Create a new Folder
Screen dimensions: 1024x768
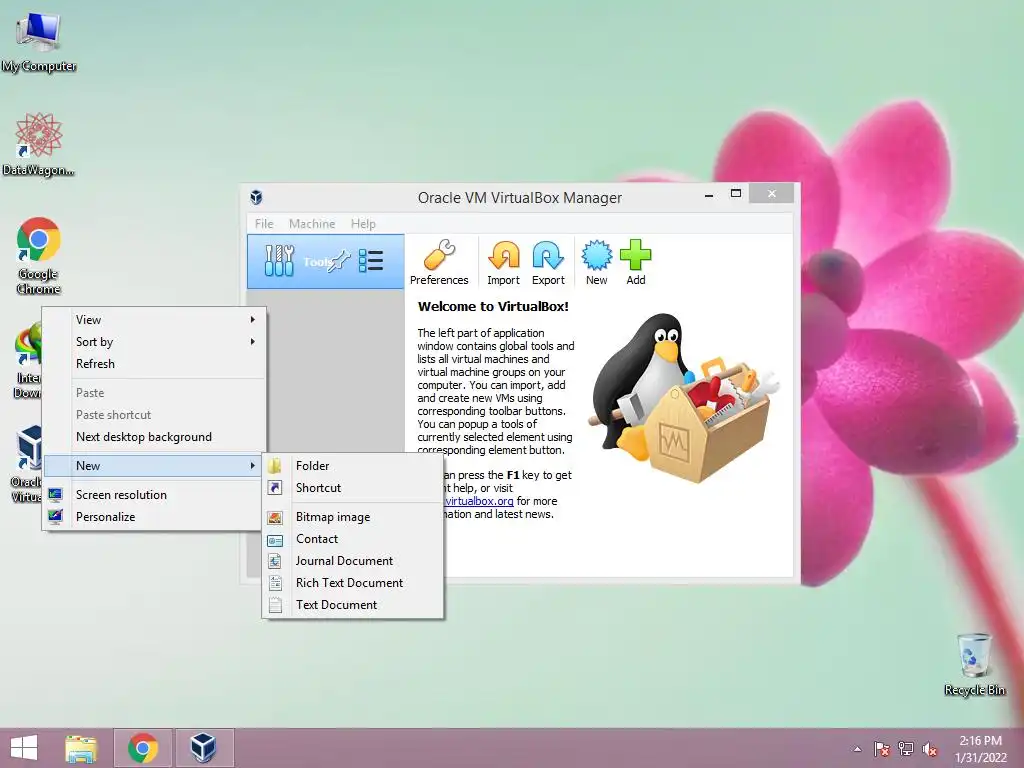point(353,466)
